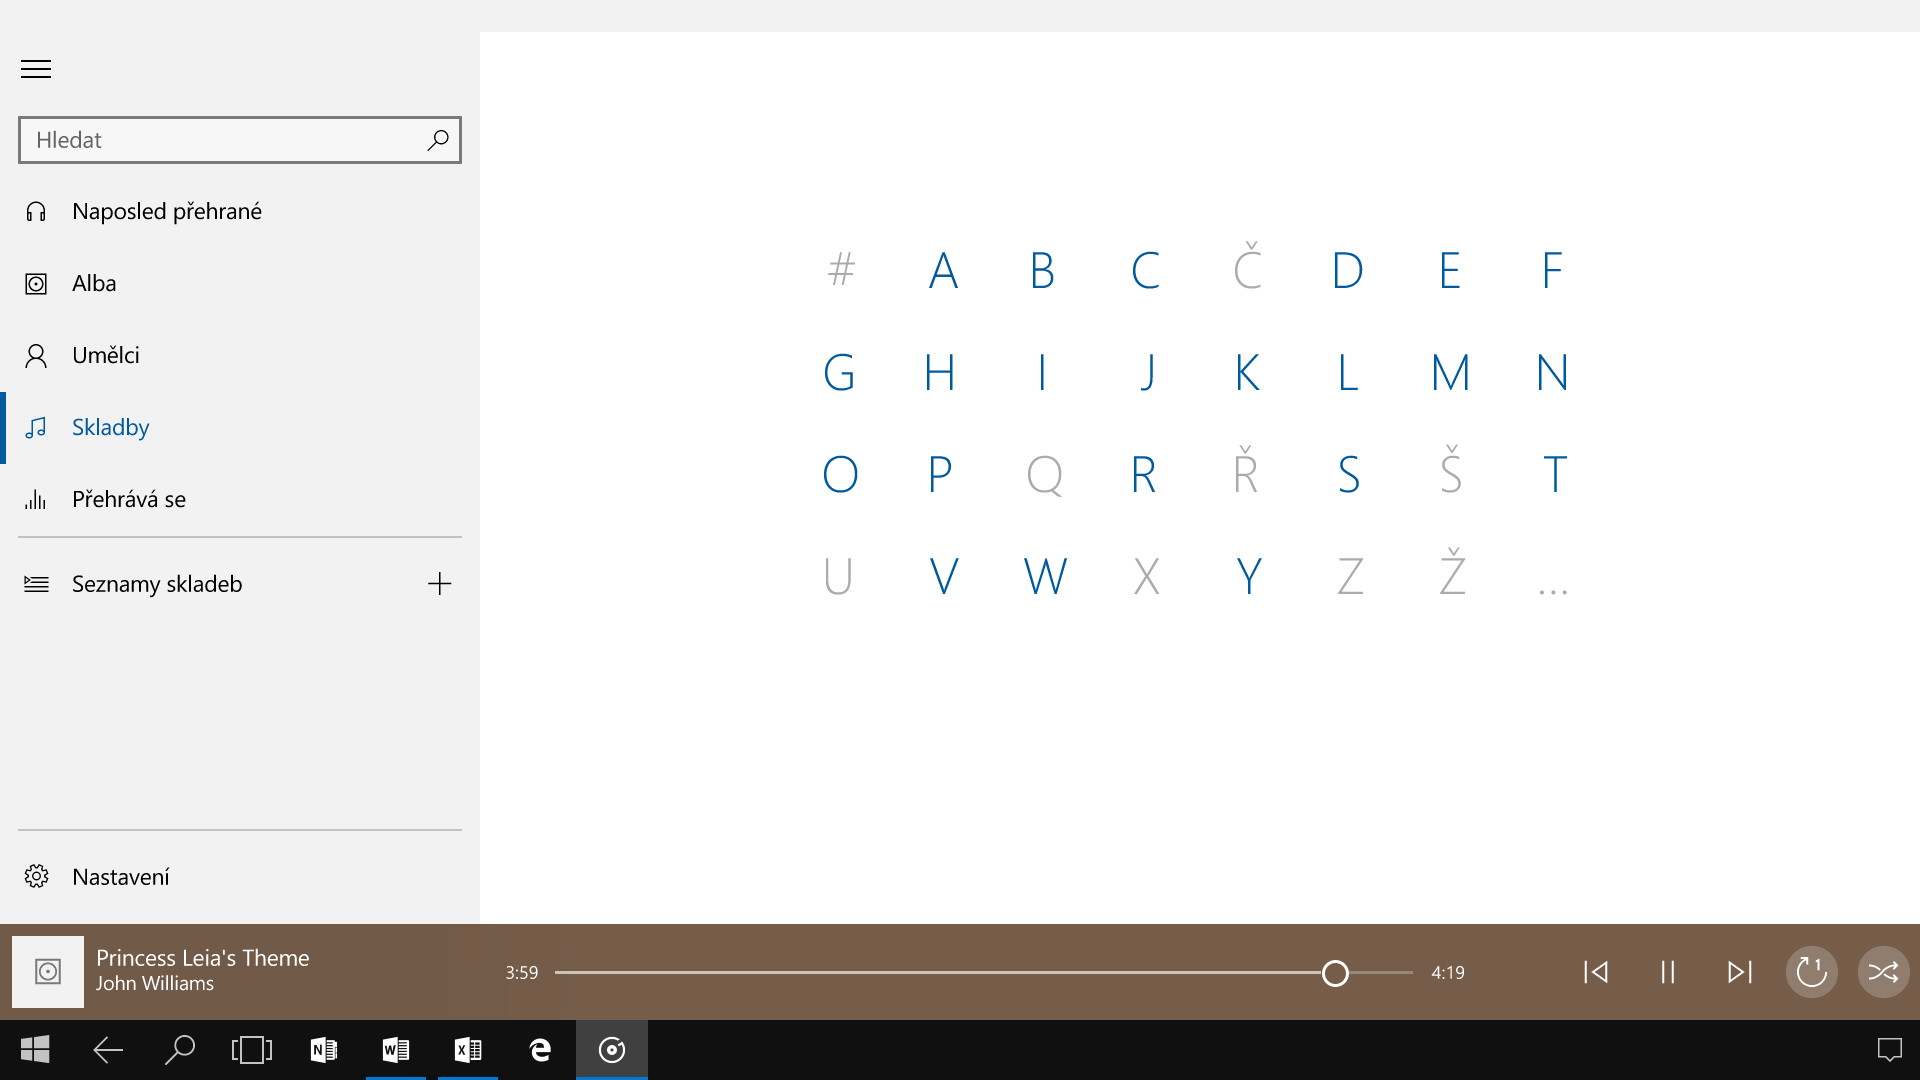
Task: Pause Princess Leia's Theme
Action: coord(1667,971)
